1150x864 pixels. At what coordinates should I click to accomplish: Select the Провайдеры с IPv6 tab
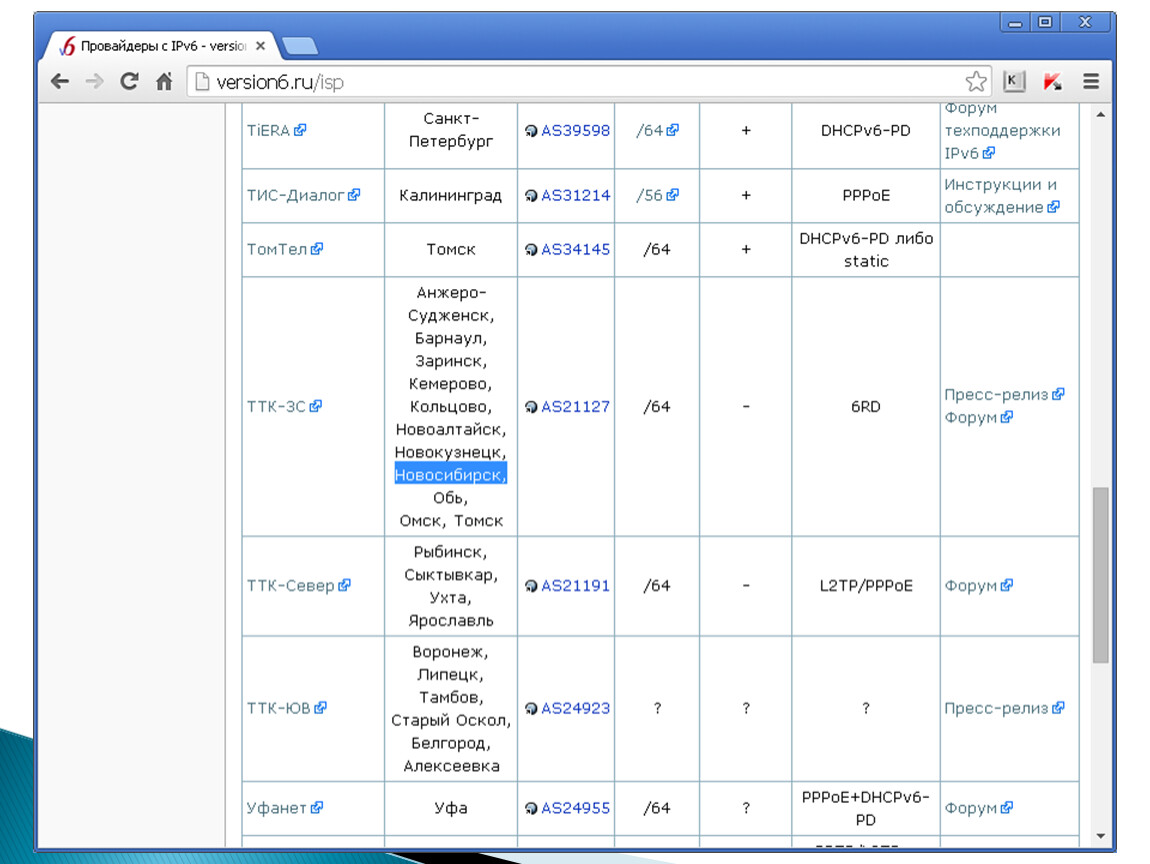[160, 46]
